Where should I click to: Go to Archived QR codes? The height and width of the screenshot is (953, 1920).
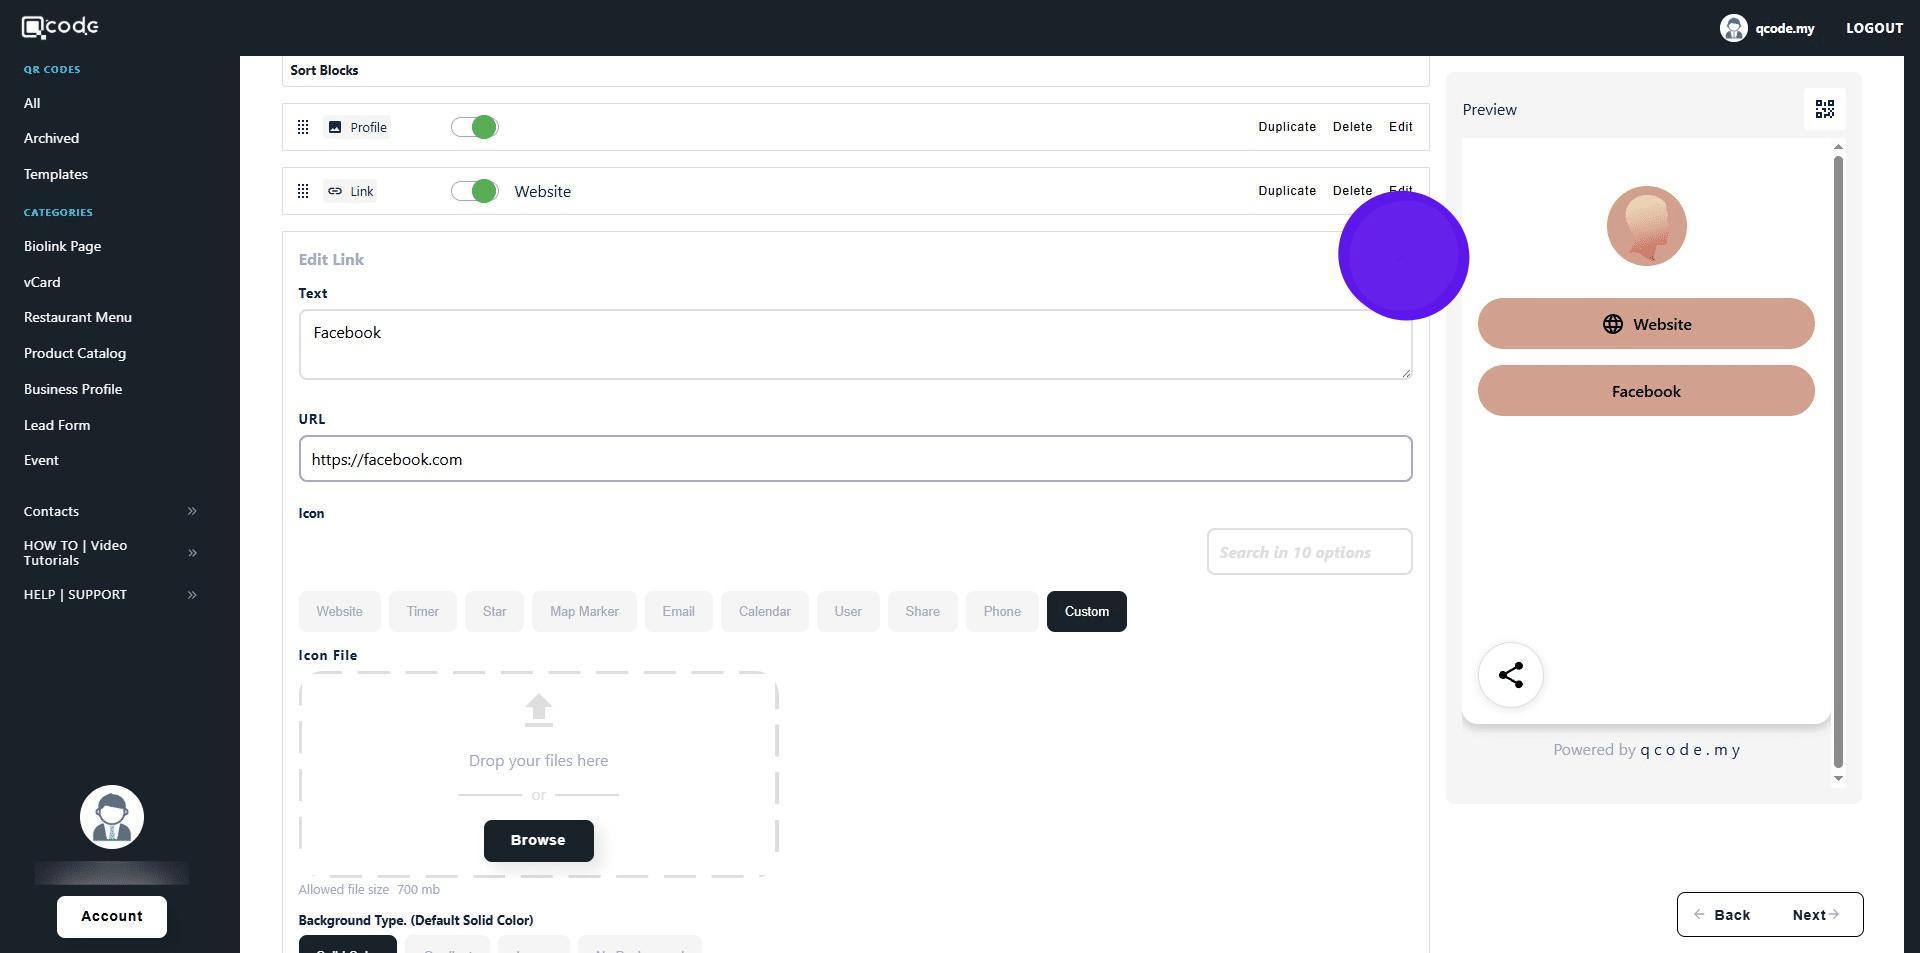(x=51, y=138)
